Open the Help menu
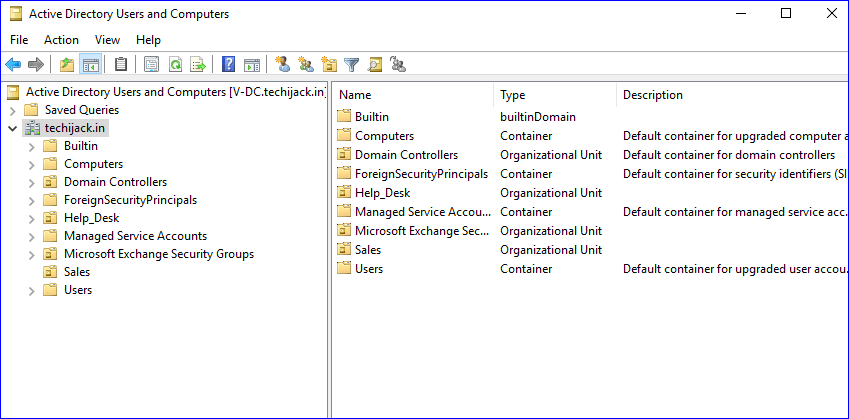The image size is (849, 419). tap(148, 40)
